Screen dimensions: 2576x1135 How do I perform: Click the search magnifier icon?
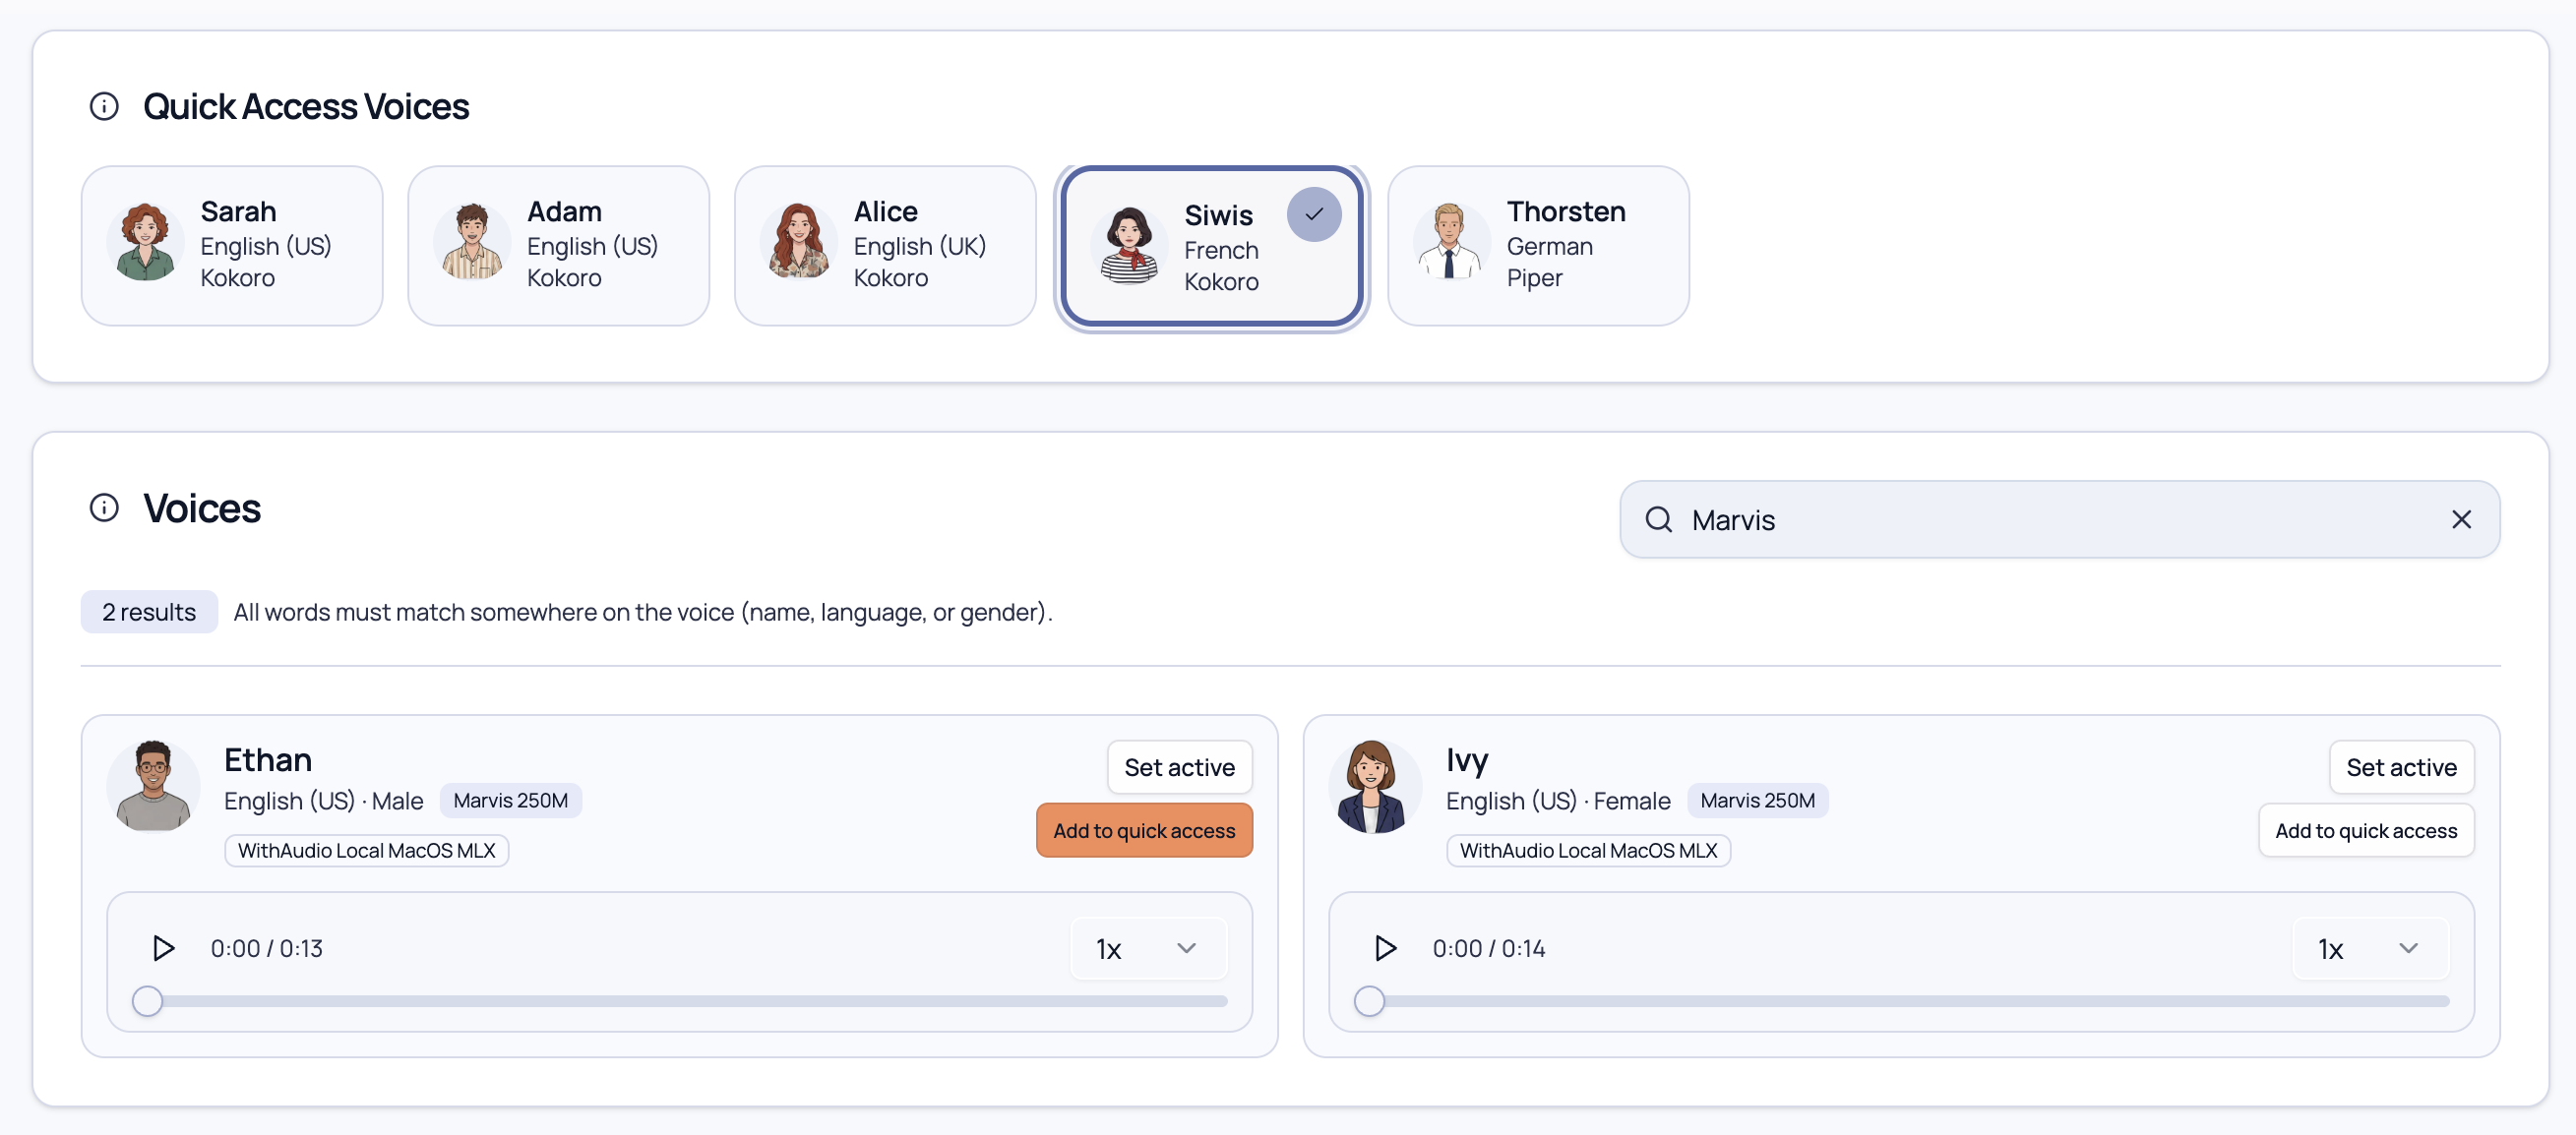[x=1658, y=519]
